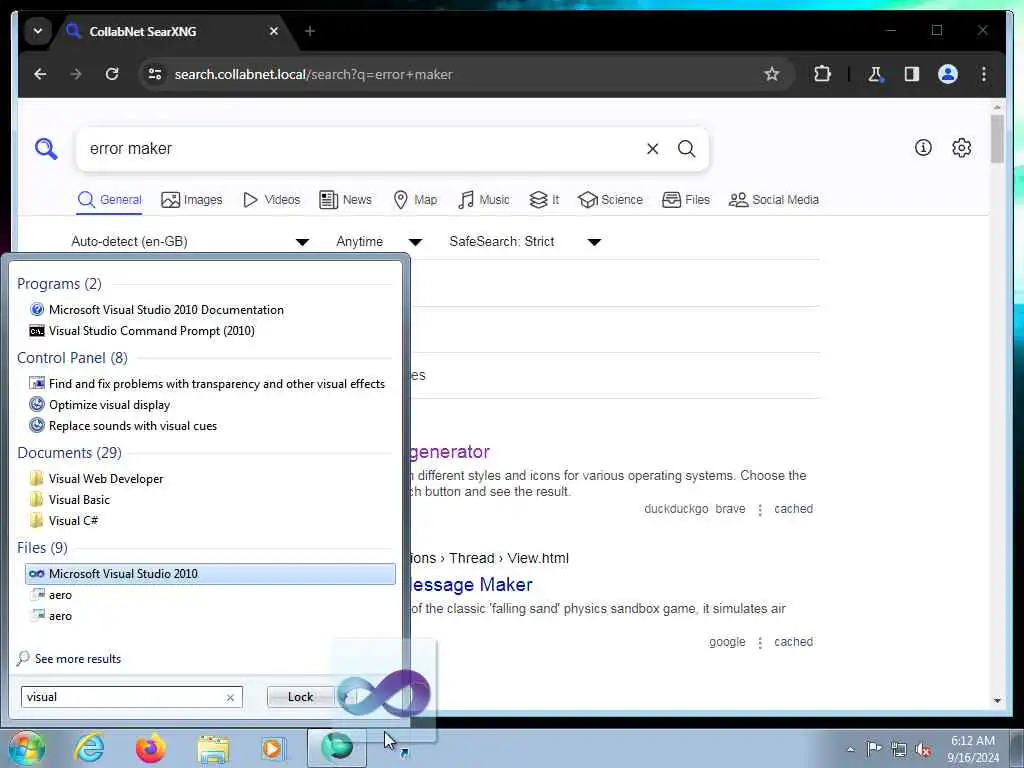Image resolution: width=1024 pixels, height=768 pixels.
Task: Select Microsoft Visual Studio 2010 file result
Action: [210, 573]
